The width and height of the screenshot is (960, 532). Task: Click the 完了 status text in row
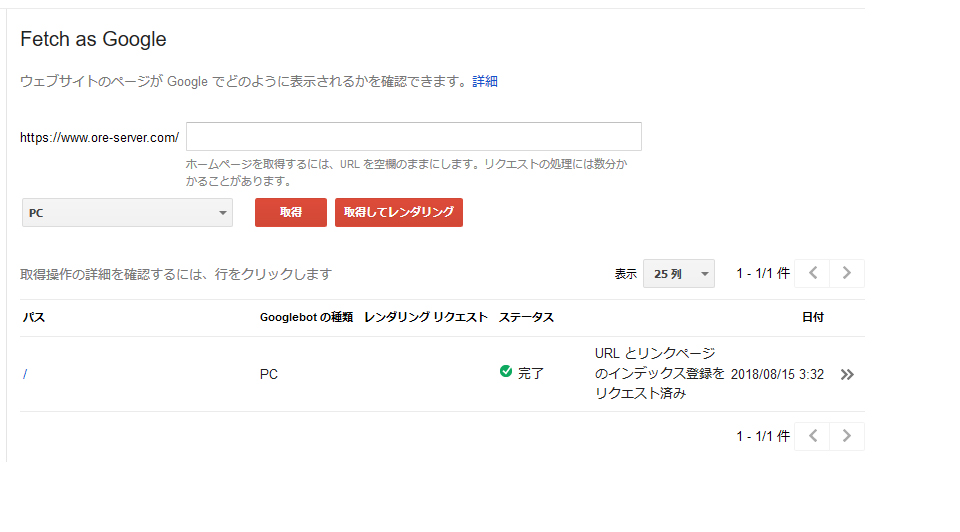pyautogui.click(x=531, y=373)
